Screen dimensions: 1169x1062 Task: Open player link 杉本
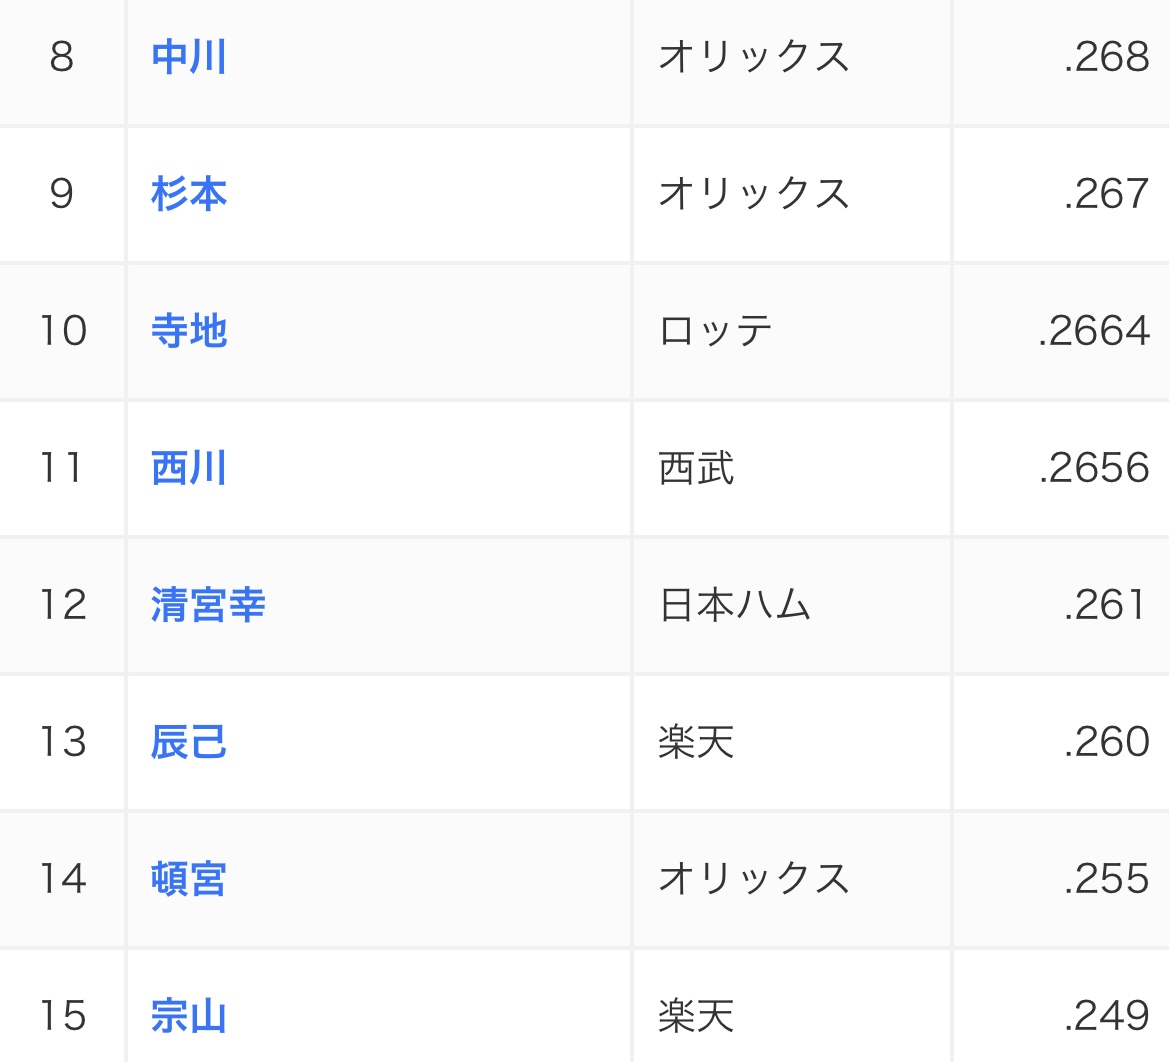point(189,194)
